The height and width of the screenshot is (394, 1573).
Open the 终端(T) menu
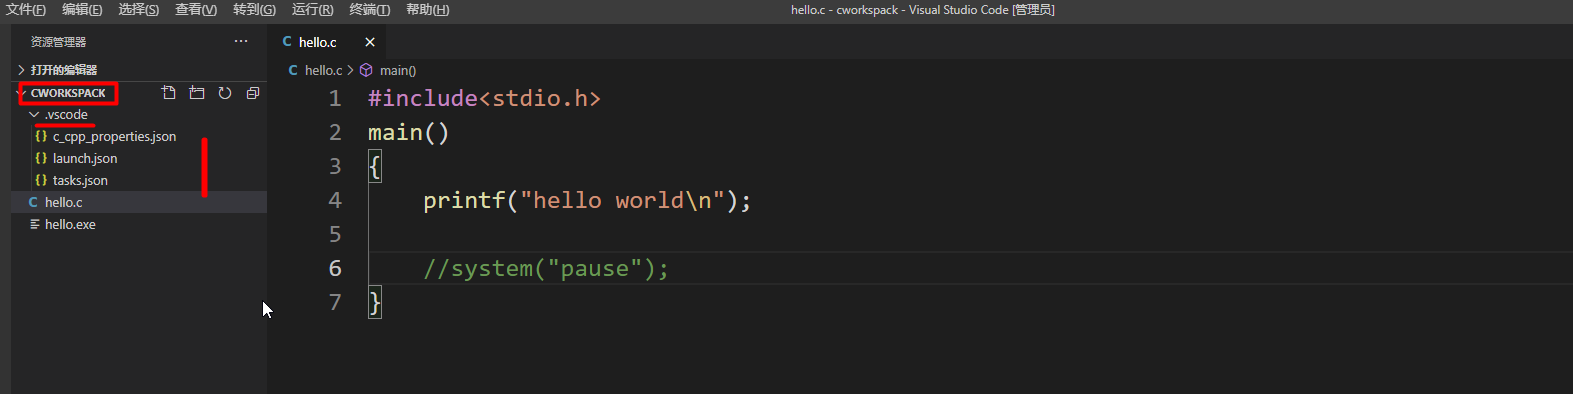coord(370,10)
